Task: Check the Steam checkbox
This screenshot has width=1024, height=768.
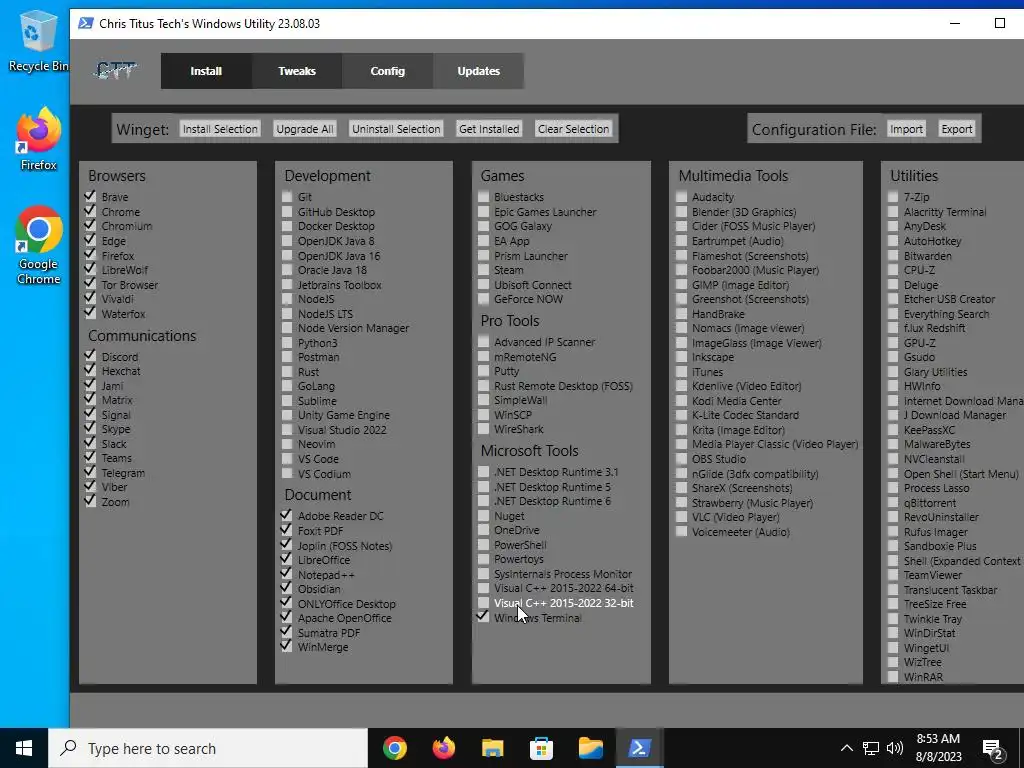Action: pyautogui.click(x=483, y=269)
